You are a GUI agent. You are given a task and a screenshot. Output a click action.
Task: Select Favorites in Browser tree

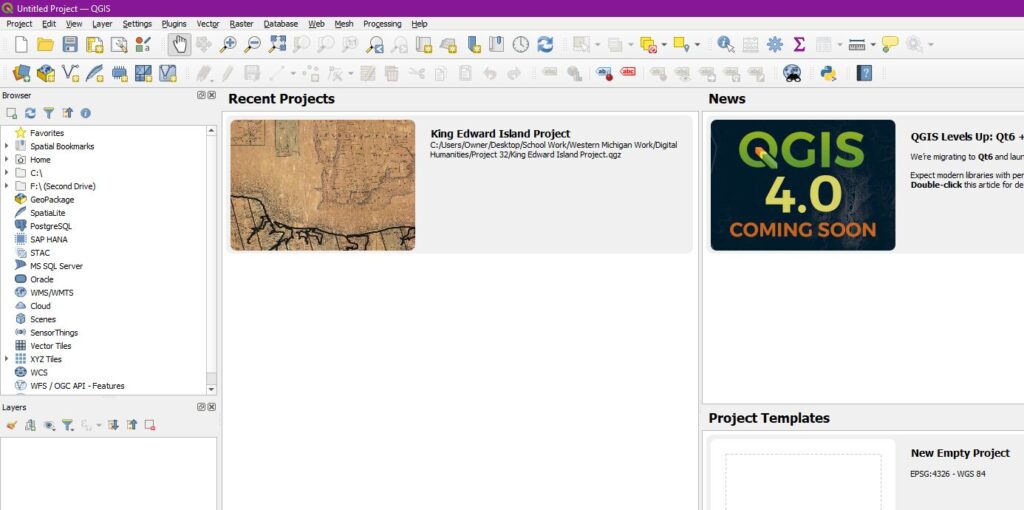[x=46, y=133]
